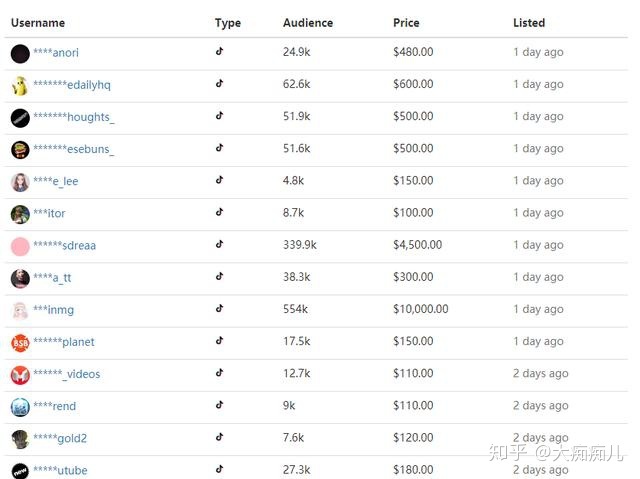Click the TikTok icon beside *******edailyhq
The width and height of the screenshot is (640, 479).
click(220, 84)
